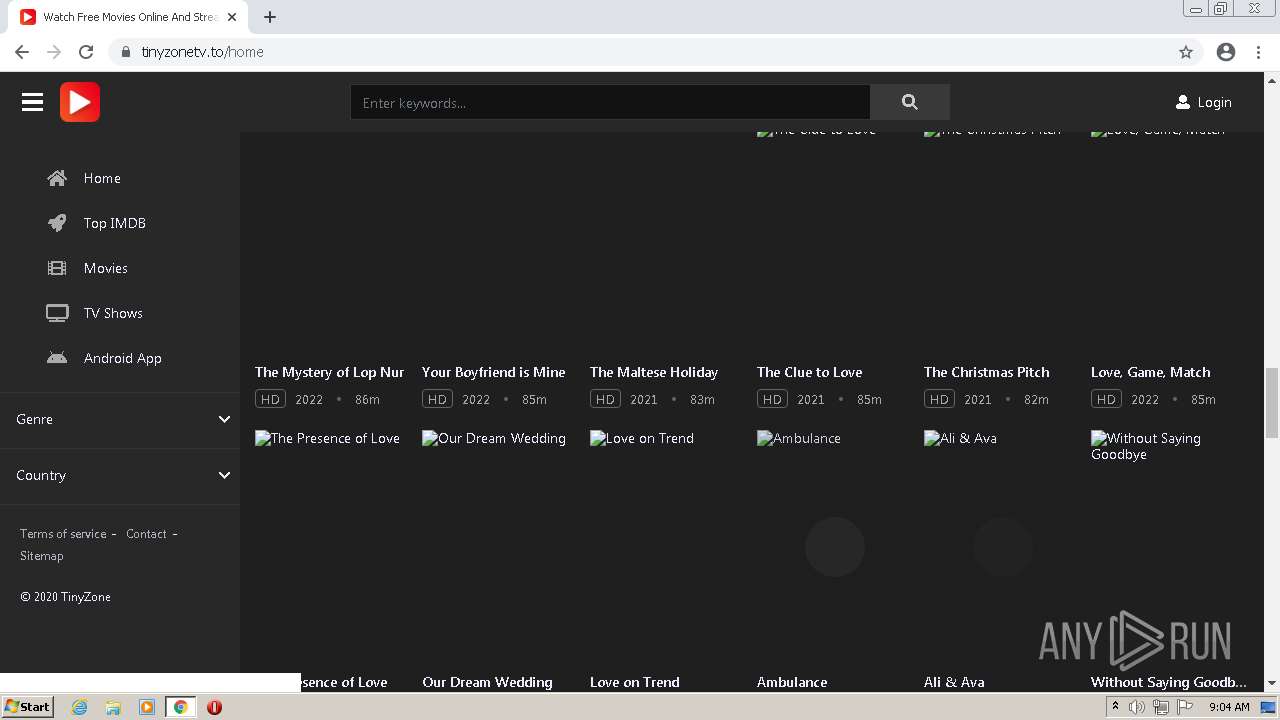Click the browser back arrow
Viewport: 1280px width, 720px height.
(x=22, y=52)
